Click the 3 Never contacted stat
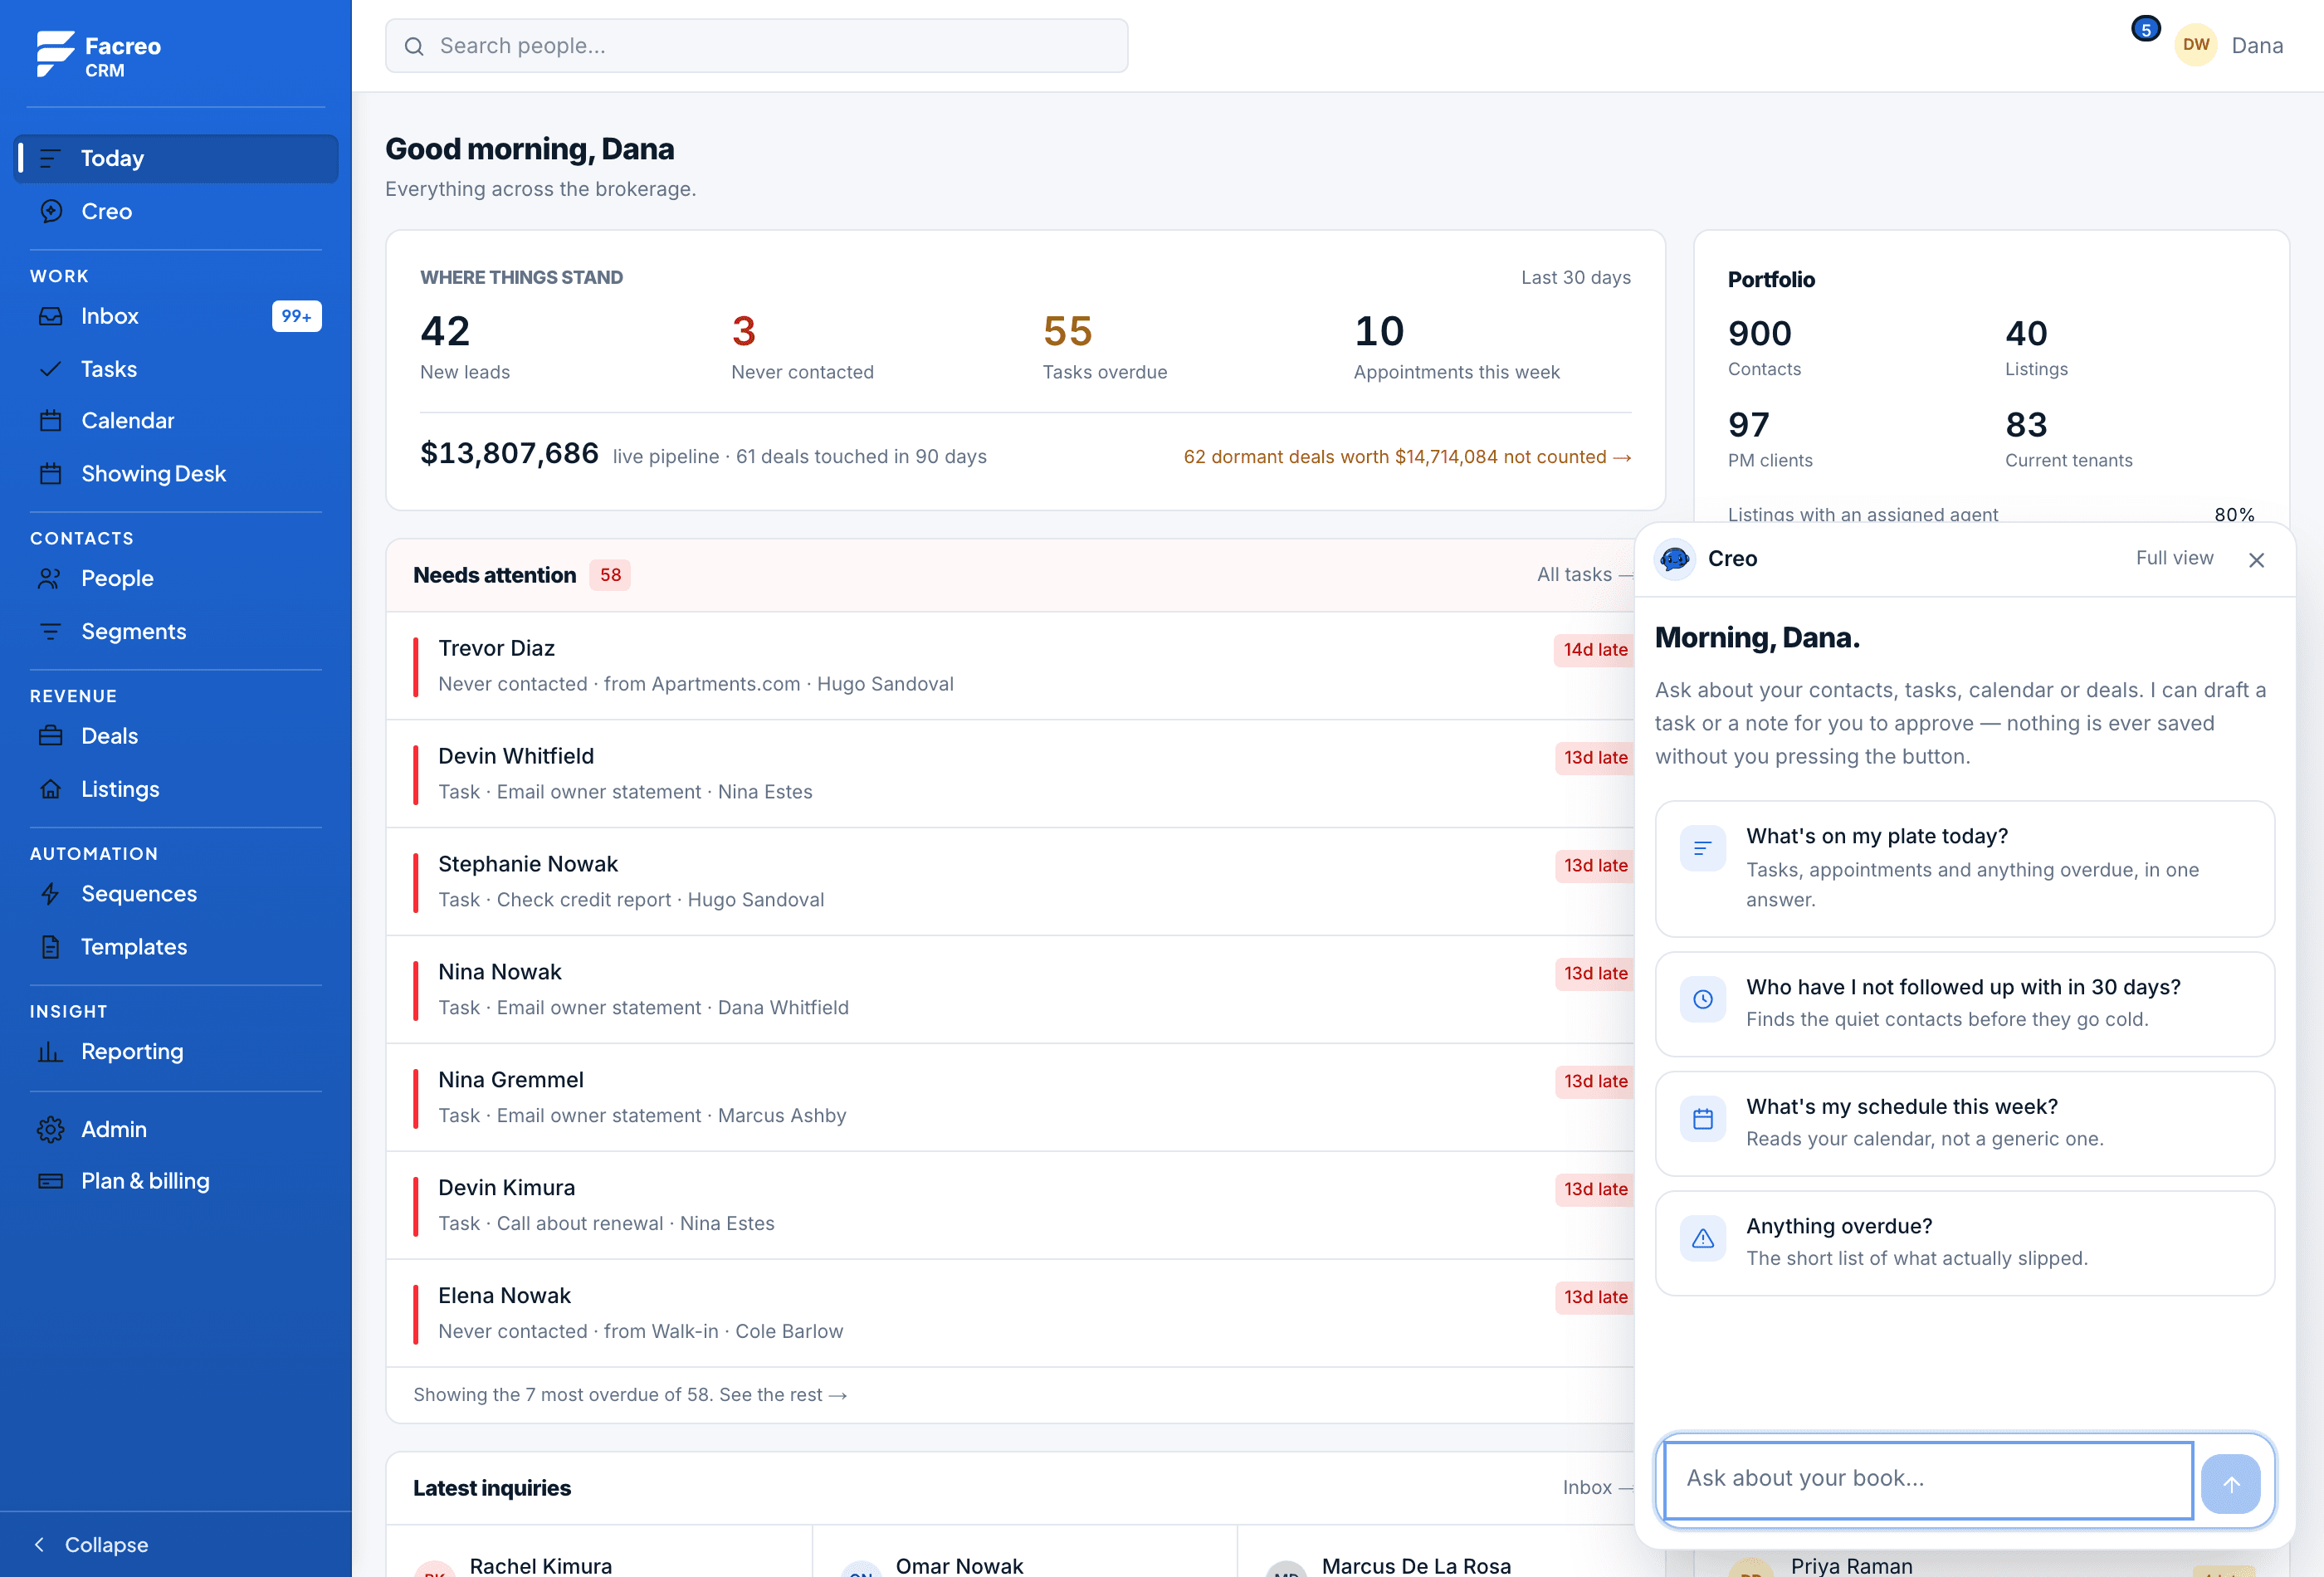The height and width of the screenshot is (1577, 2324). pos(802,347)
